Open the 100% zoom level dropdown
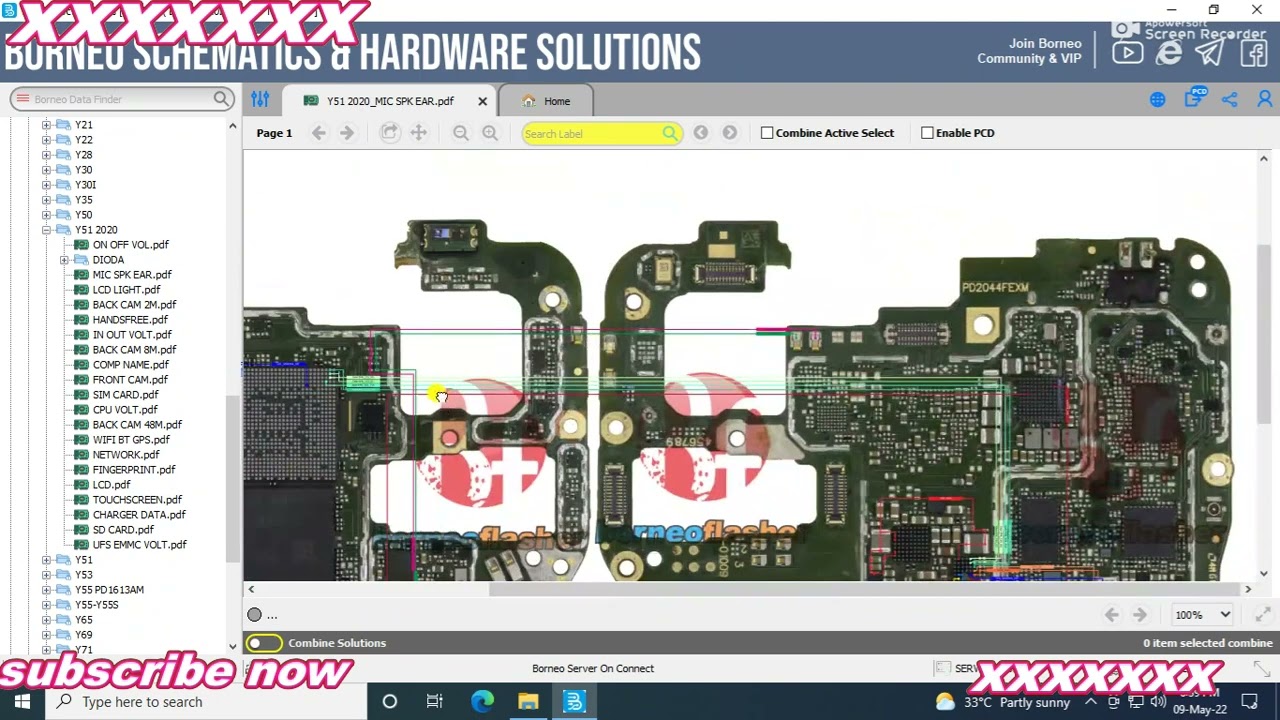 click(1203, 615)
